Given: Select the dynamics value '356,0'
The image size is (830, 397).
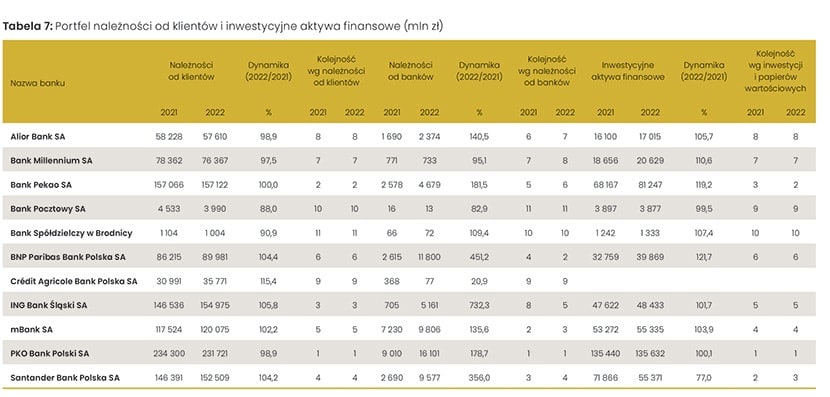Looking at the screenshot, I should point(479,377).
